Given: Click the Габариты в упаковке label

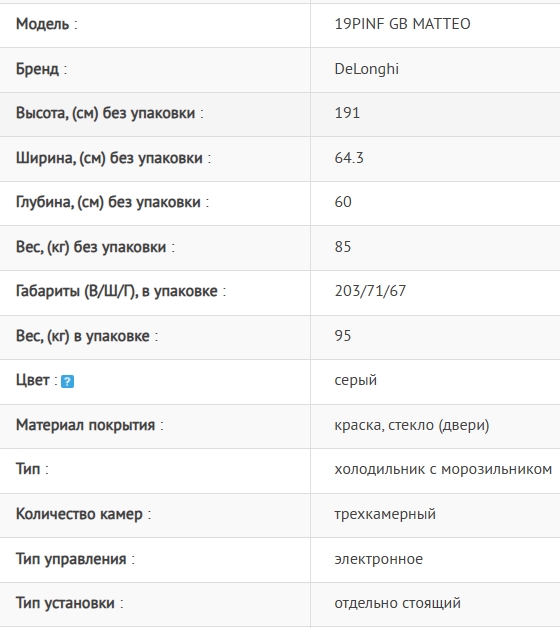Looking at the screenshot, I should point(121,291).
